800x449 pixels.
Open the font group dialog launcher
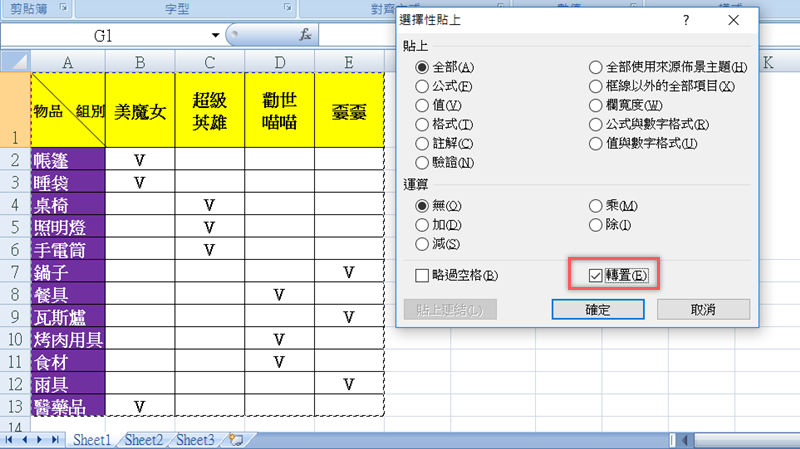click(288, 7)
